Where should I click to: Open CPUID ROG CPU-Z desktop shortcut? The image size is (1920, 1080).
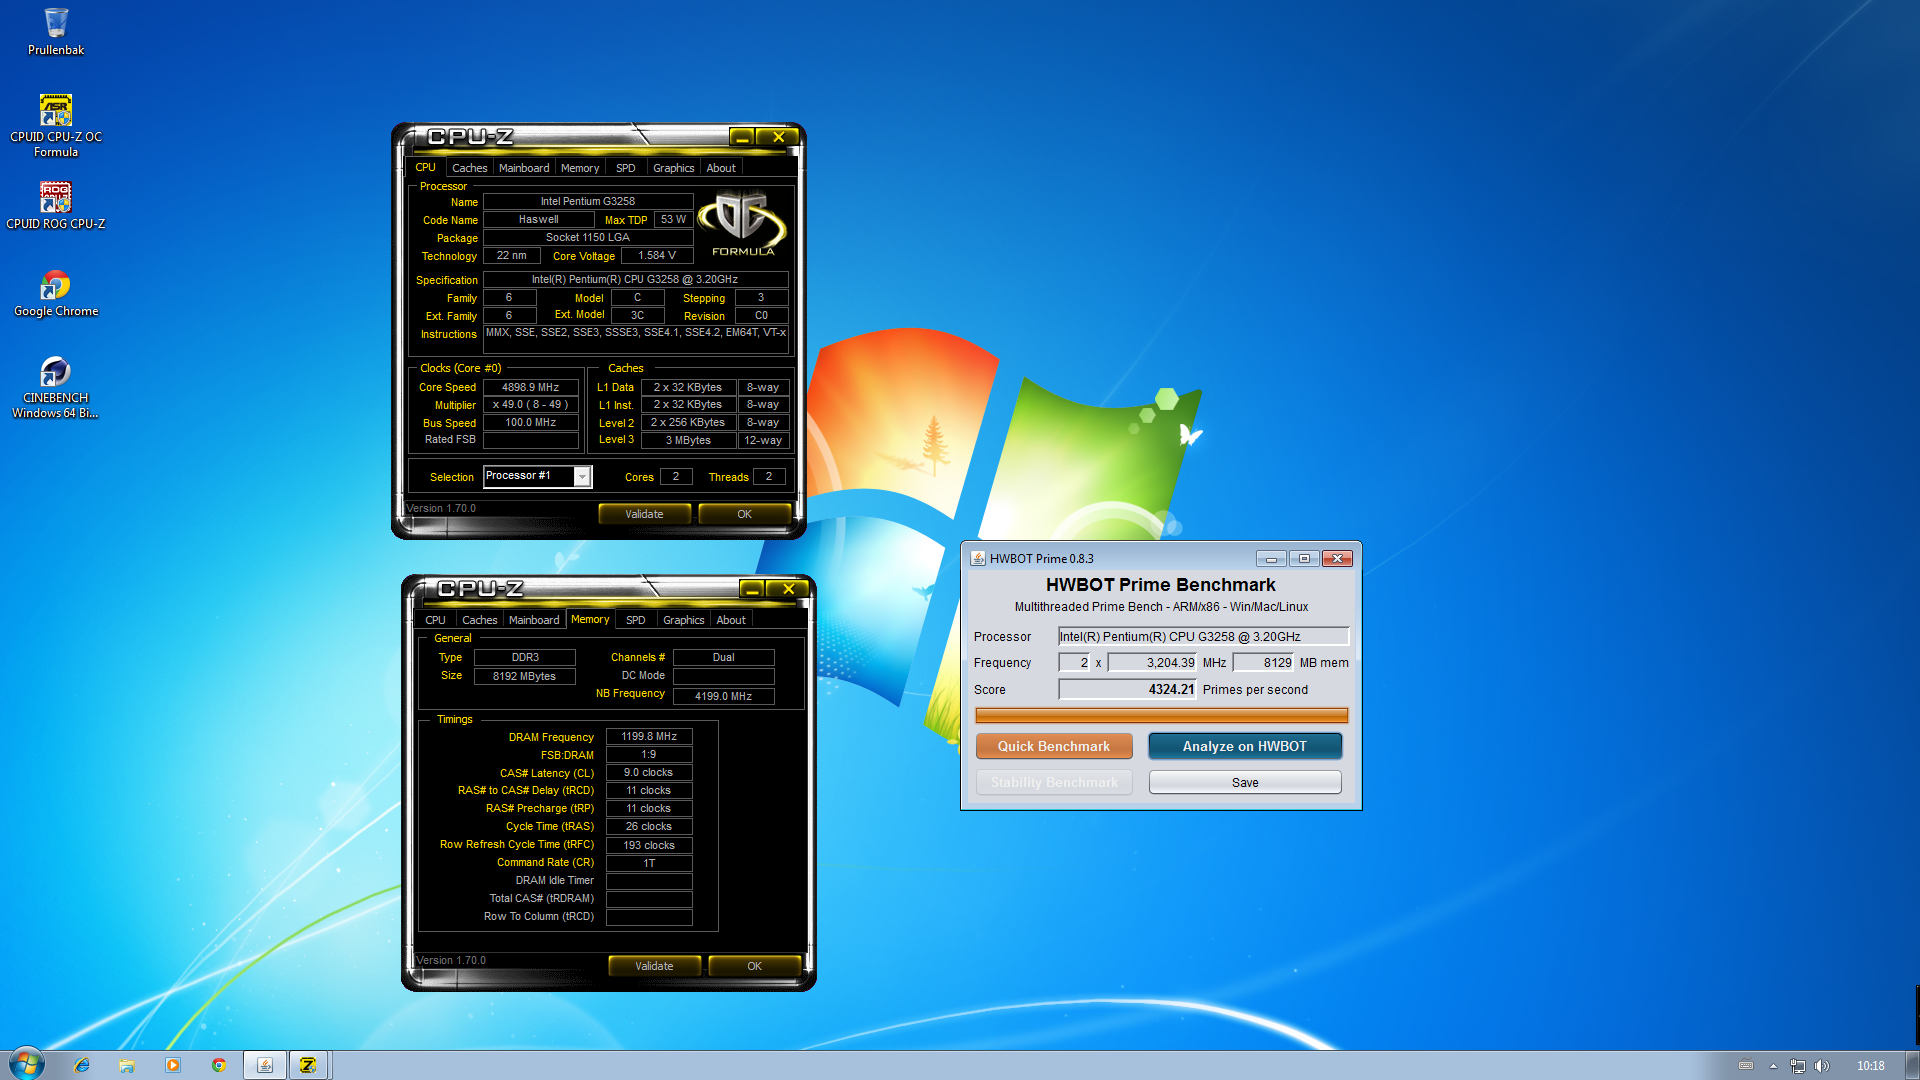[56, 205]
